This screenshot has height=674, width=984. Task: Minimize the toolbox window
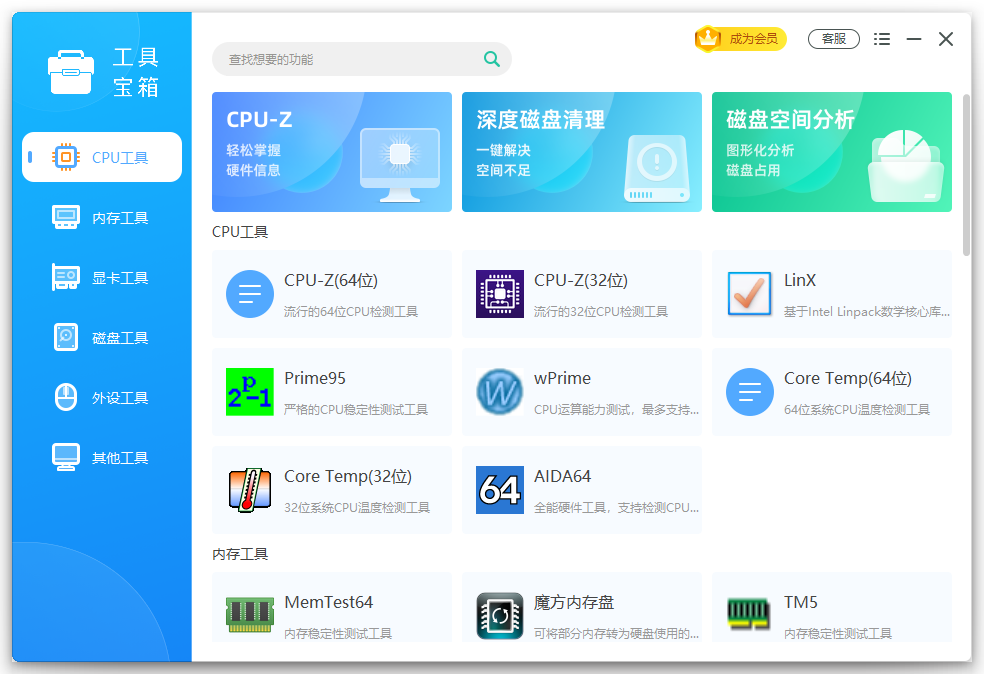pos(914,39)
